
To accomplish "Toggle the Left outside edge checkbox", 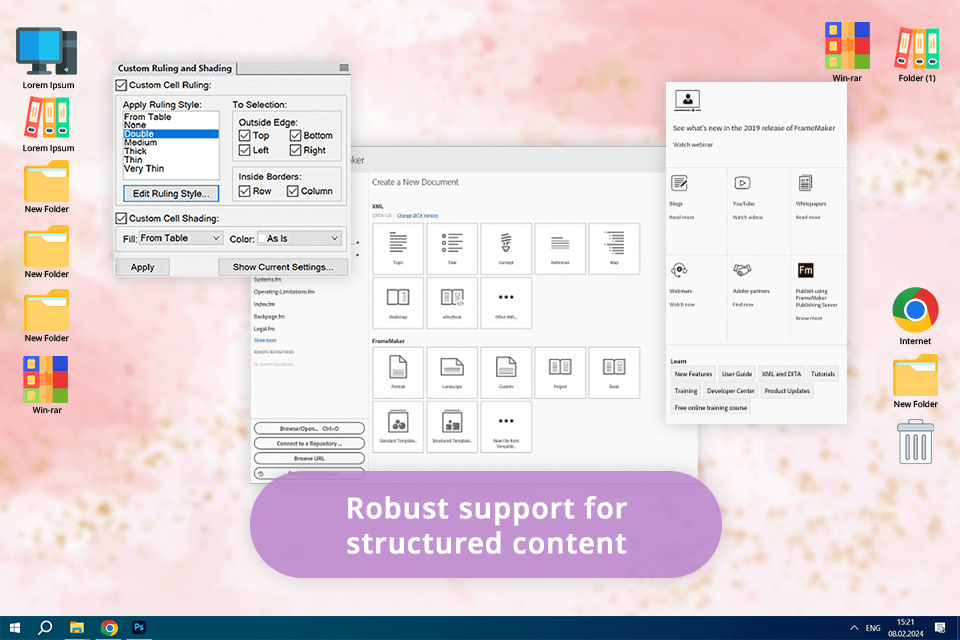I will click(x=244, y=150).
